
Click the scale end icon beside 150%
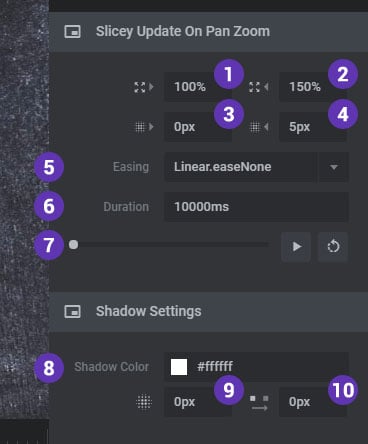(x=259, y=87)
